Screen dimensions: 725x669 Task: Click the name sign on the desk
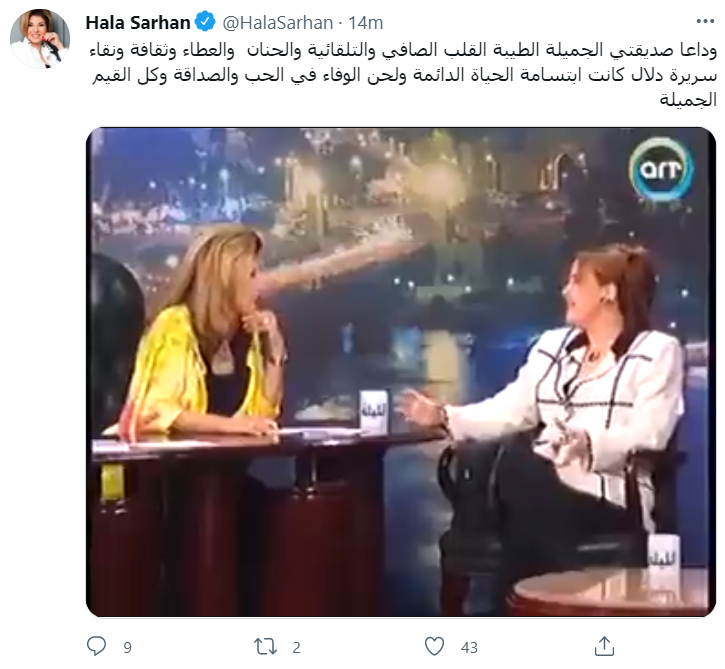373,411
